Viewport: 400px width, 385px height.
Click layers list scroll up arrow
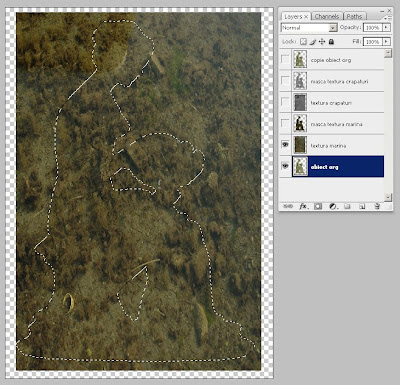(x=388, y=53)
